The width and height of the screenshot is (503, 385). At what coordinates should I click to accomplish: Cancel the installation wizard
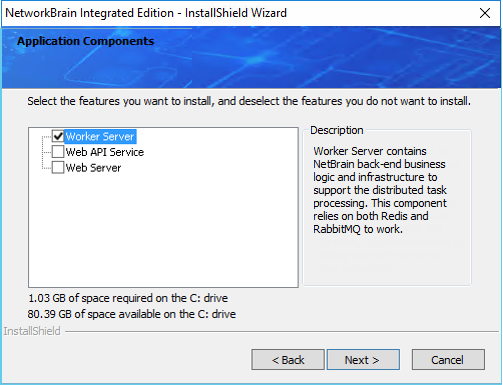pyautogui.click(x=448, y=360)
